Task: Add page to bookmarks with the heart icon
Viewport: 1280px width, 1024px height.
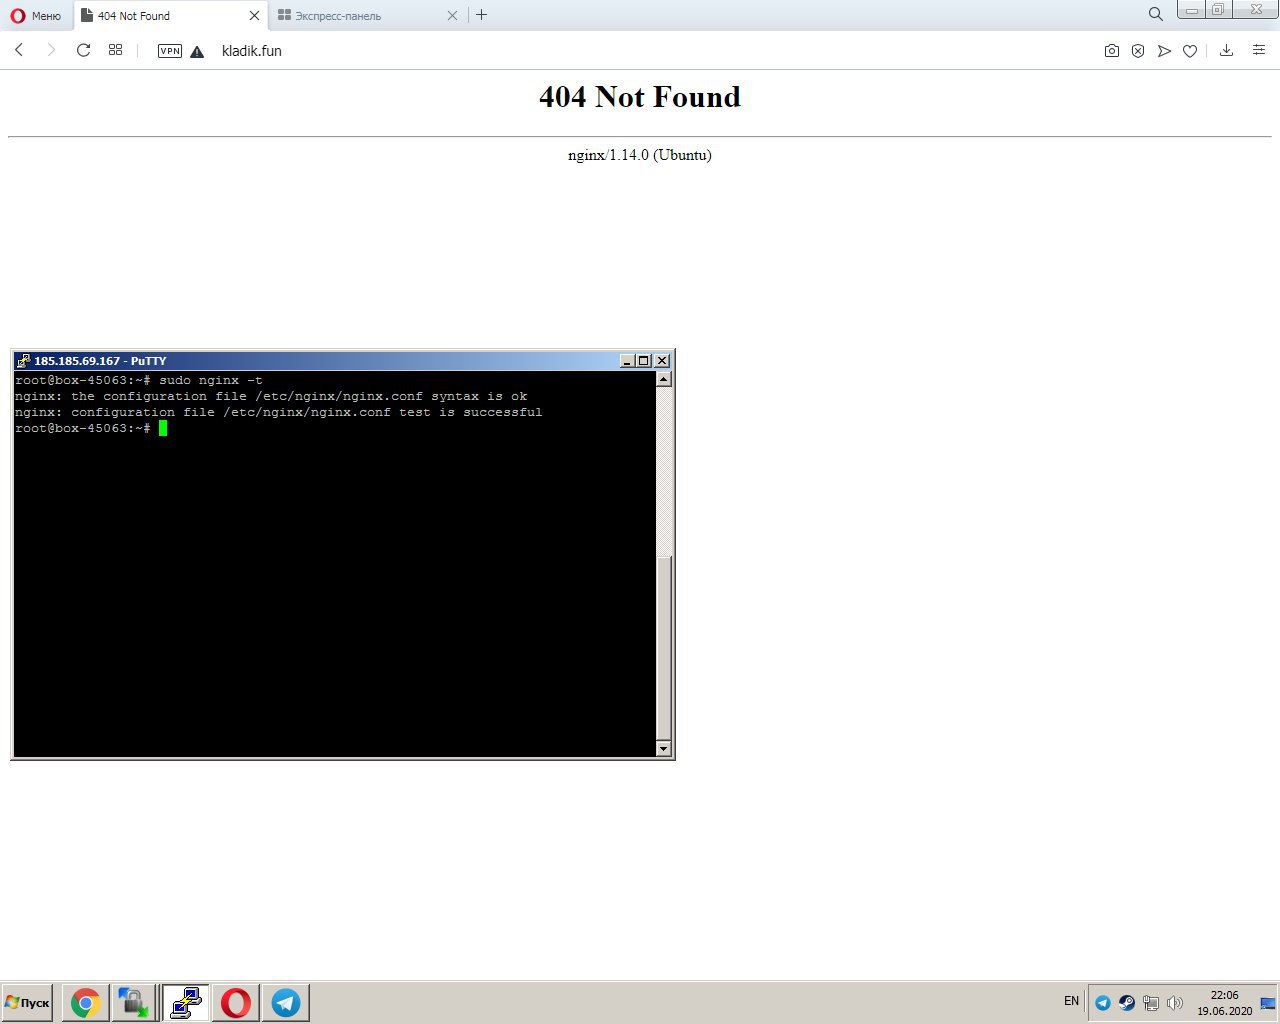Action: point(1190,51)
